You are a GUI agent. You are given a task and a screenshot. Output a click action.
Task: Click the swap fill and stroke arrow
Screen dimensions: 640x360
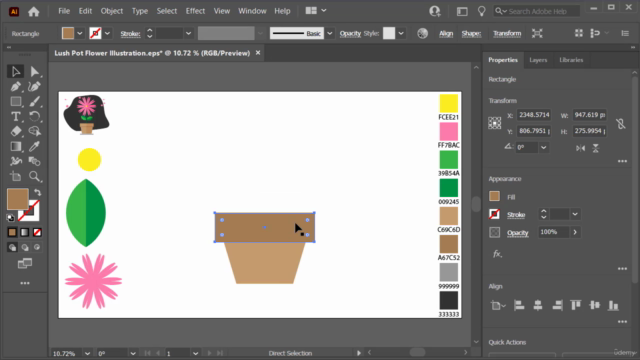click(38, 192)
